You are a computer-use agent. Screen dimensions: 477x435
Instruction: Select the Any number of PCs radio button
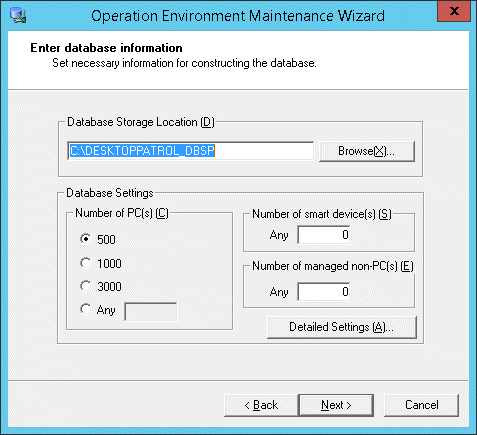click(x=86, y=309)
